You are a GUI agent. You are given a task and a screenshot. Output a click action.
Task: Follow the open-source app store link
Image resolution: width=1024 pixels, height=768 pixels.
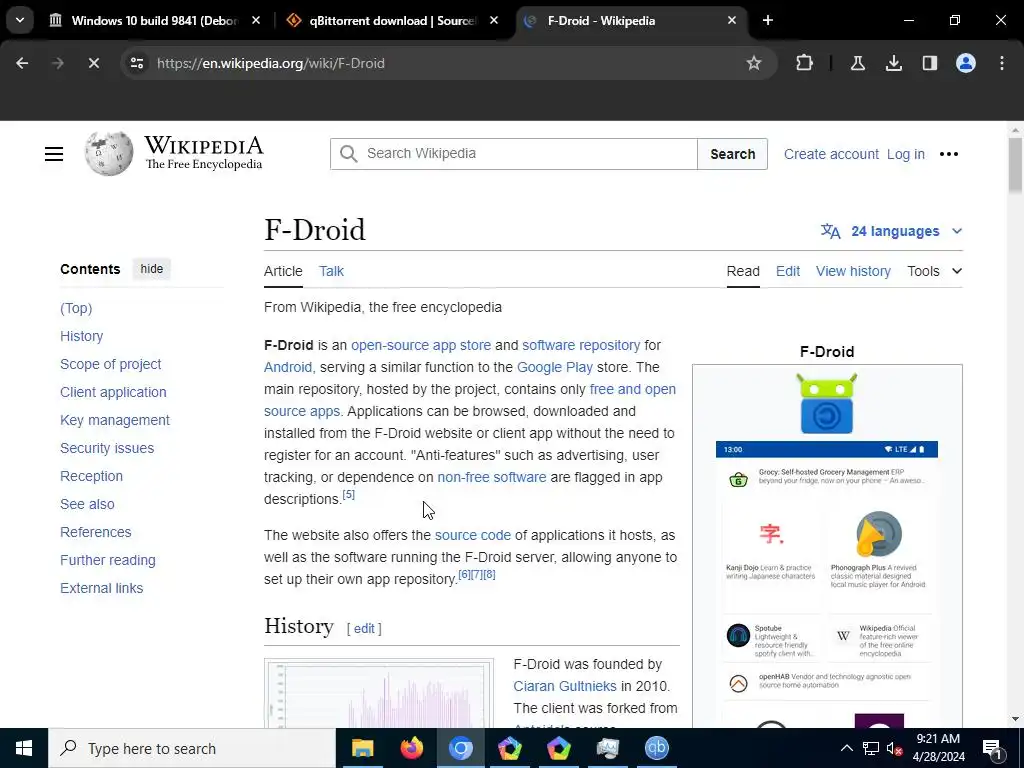coord(421,345)
